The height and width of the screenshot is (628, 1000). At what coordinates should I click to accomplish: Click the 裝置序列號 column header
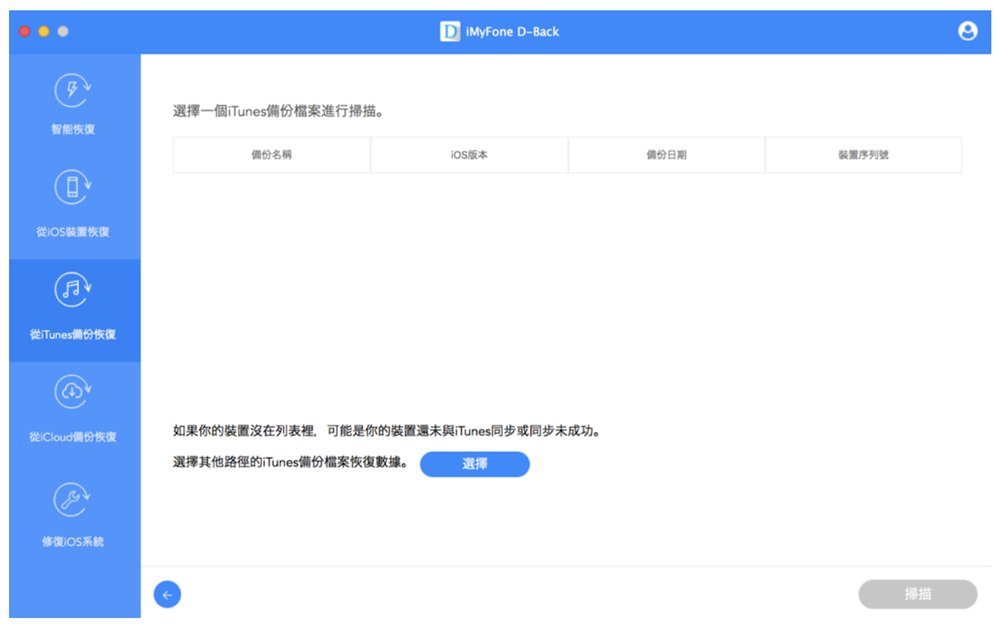coord(863,156)
